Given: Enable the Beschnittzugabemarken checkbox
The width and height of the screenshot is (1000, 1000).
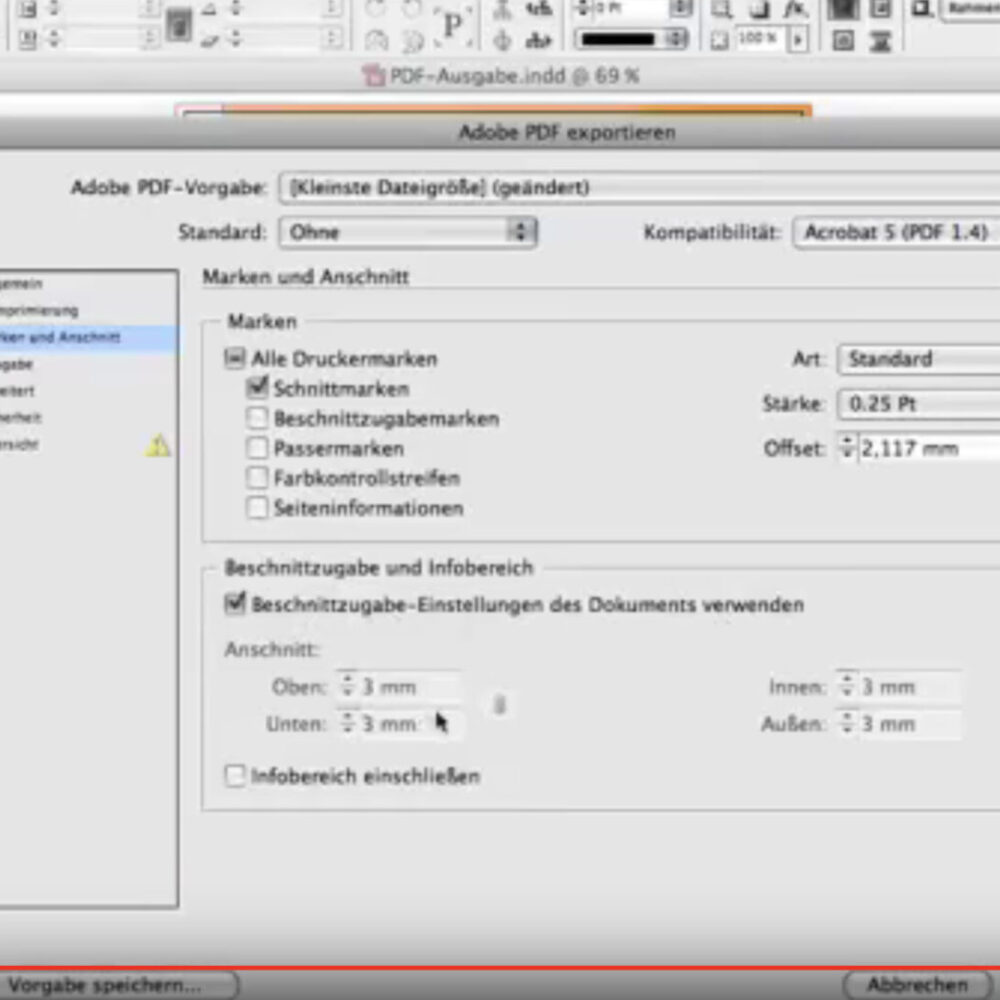Looking at the screenshot, I should pyautogui.click(x=257, y=418).
